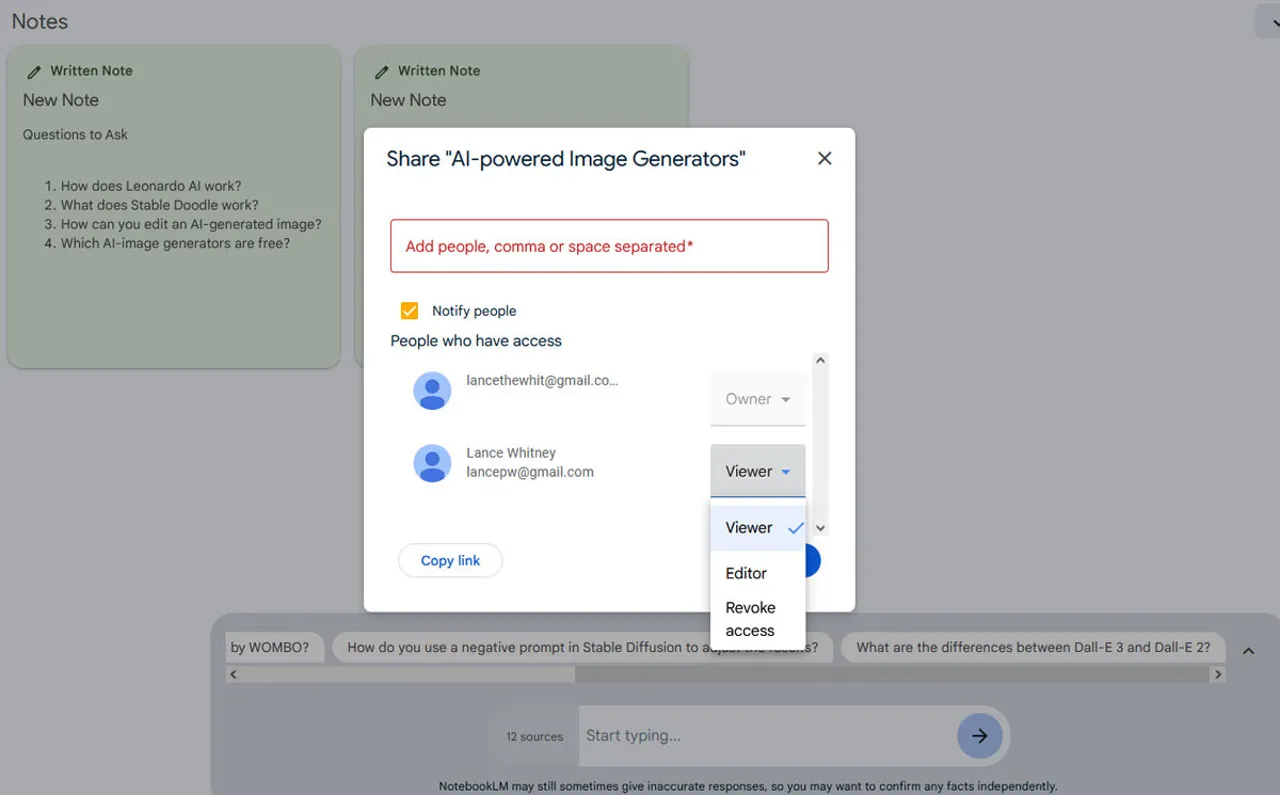
Task: Click the access list scroll down arrow
Action: point(820,528)
